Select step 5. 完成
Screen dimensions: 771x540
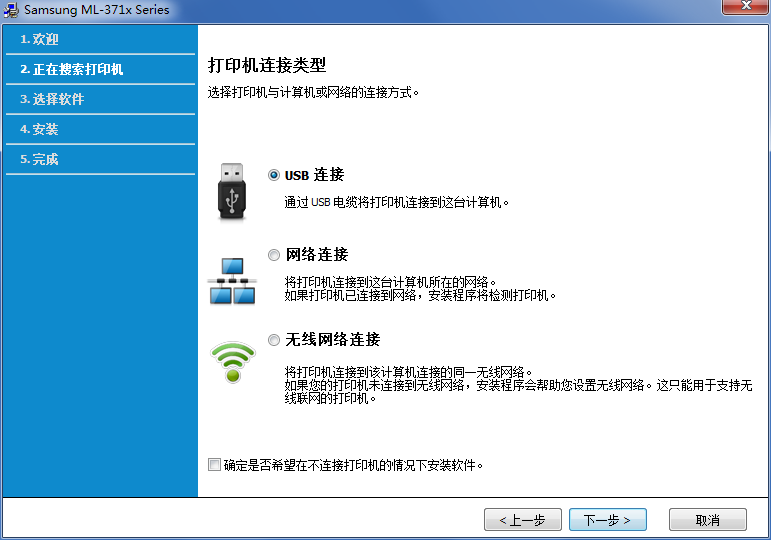tap(100, 159)
